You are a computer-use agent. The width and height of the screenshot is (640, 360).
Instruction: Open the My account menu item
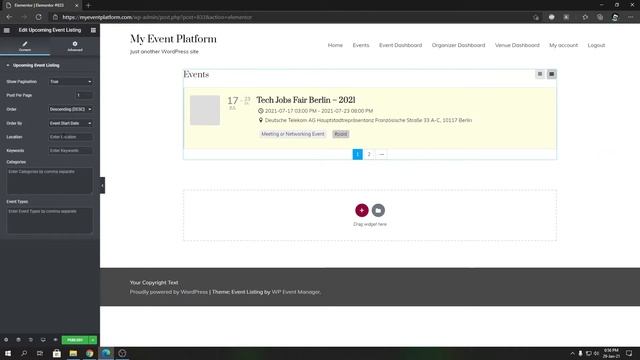[x=563, y=45]
